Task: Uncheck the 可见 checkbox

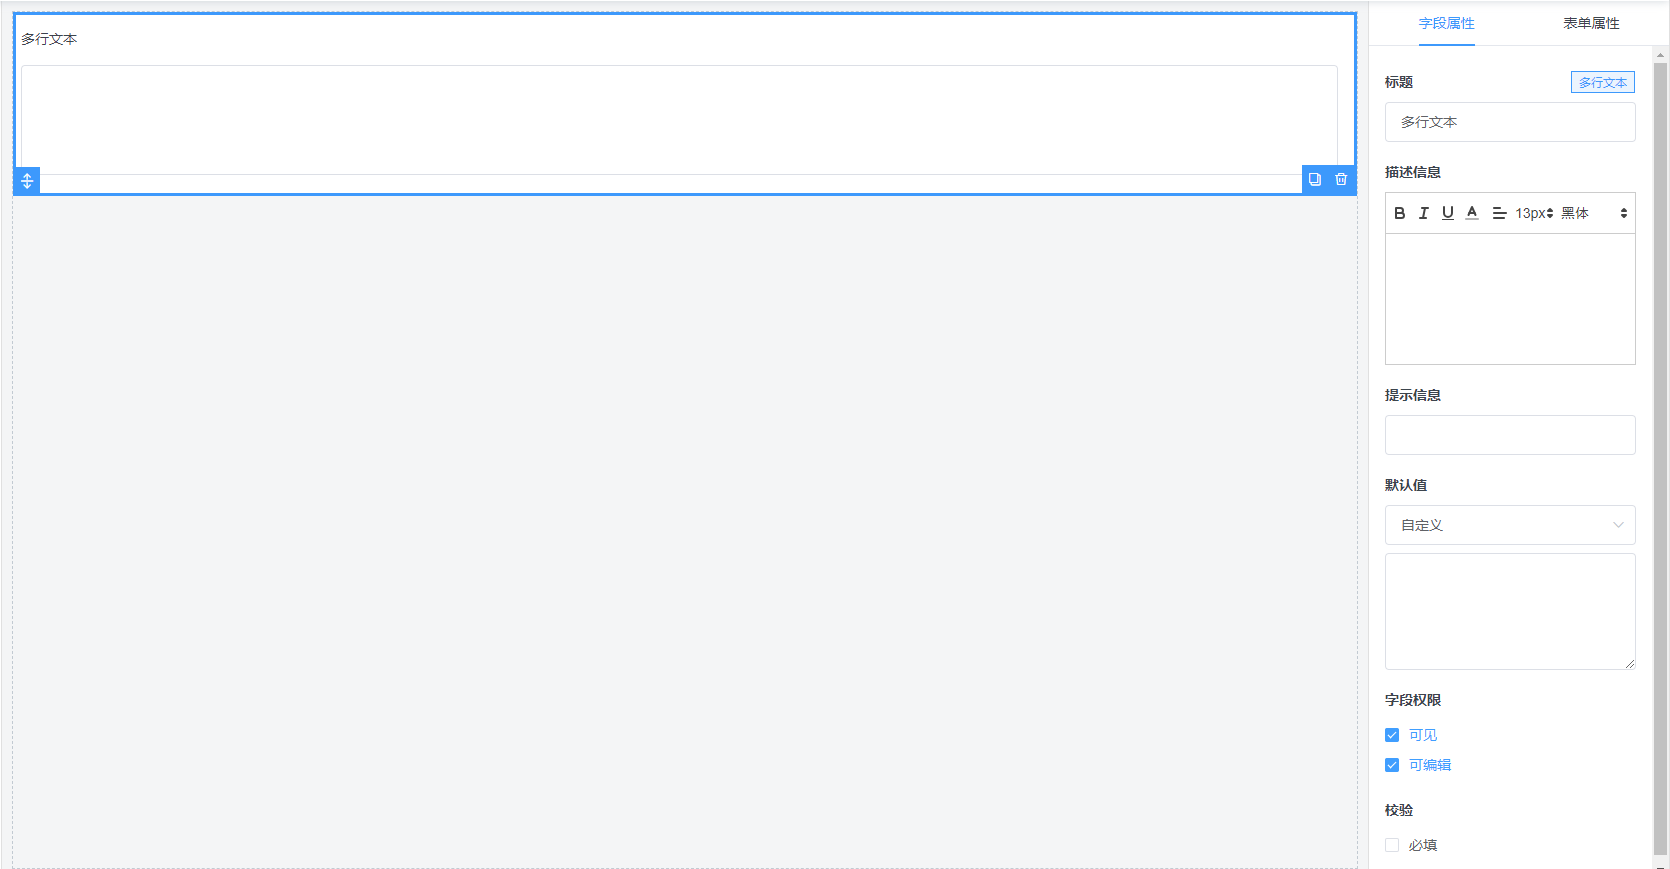Action: [x=1392, y=735]
